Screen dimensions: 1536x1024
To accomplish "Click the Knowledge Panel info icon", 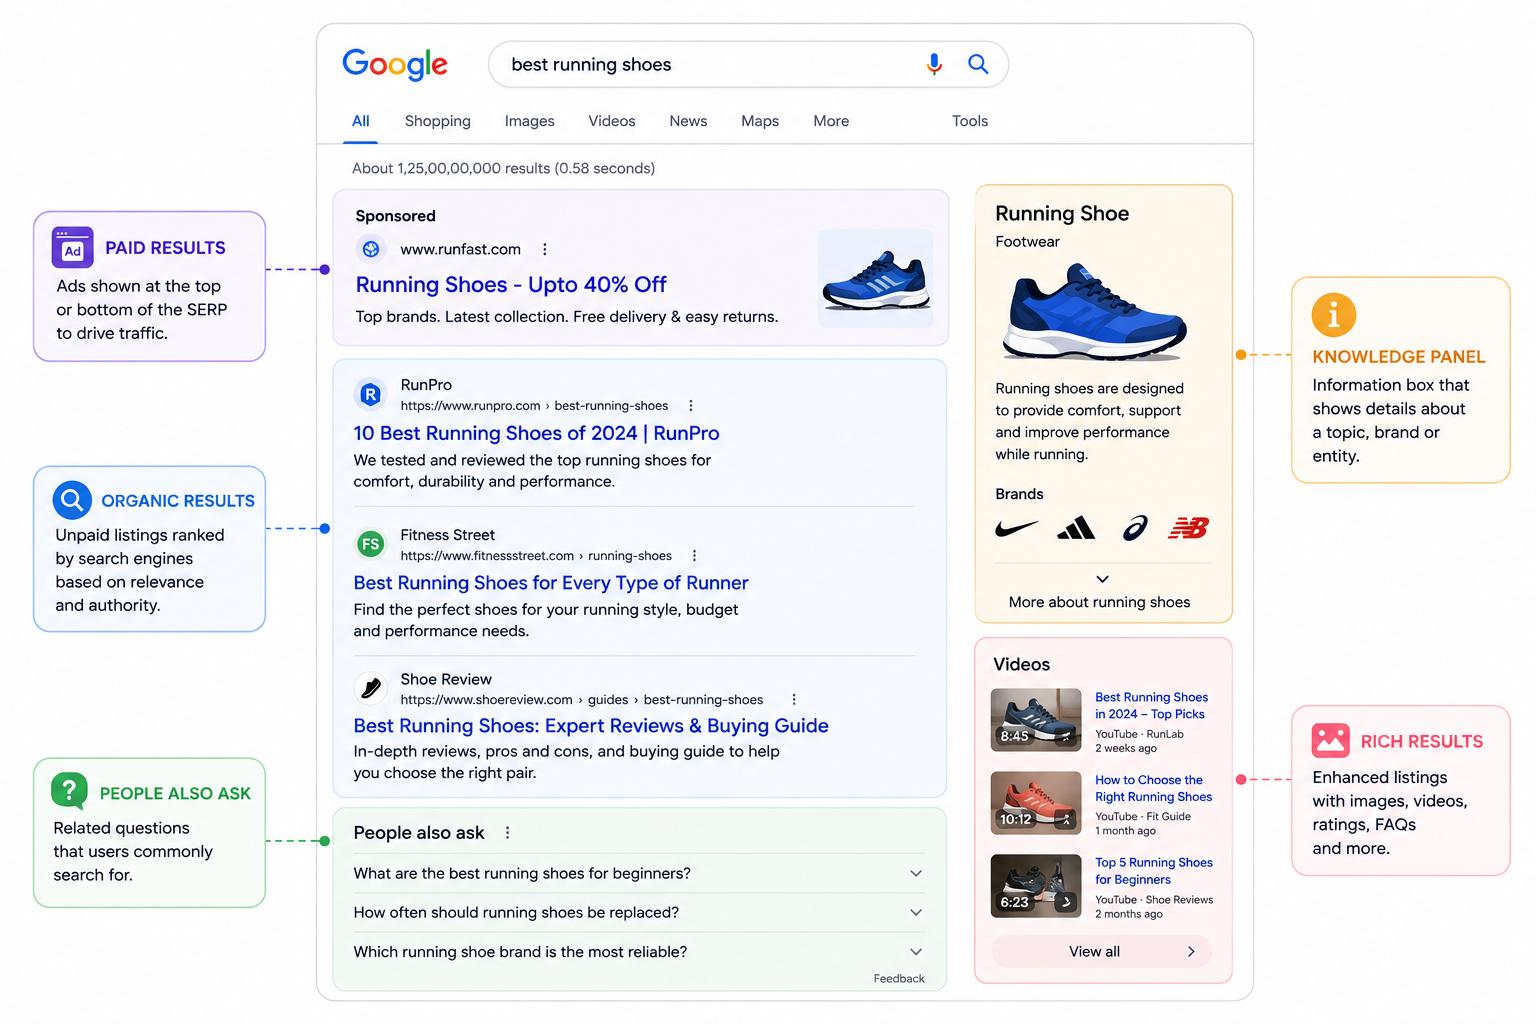I will click(1333, 316).
